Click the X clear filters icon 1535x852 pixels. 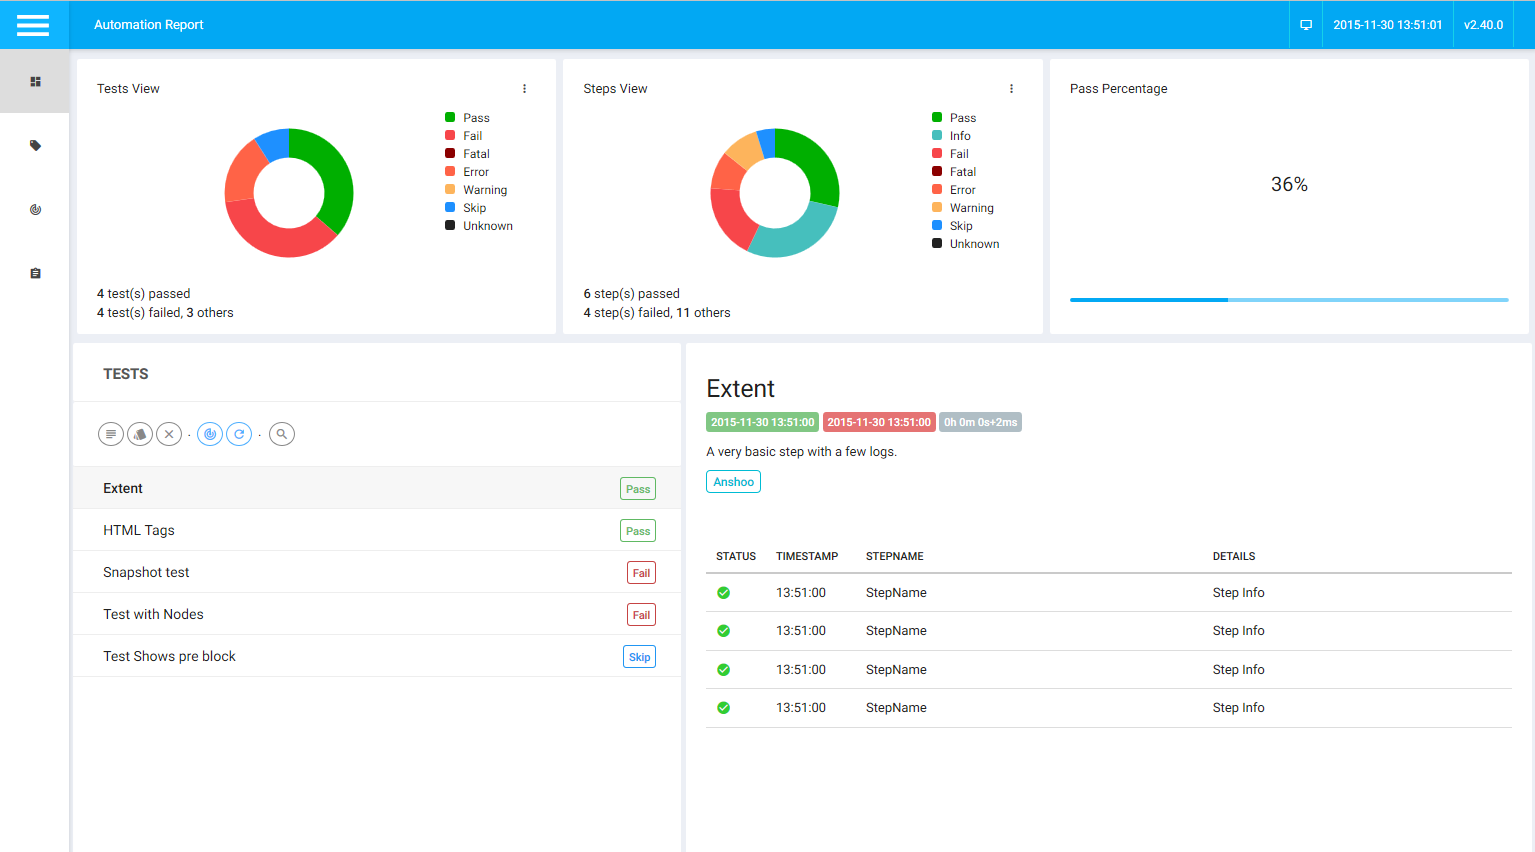169,434
